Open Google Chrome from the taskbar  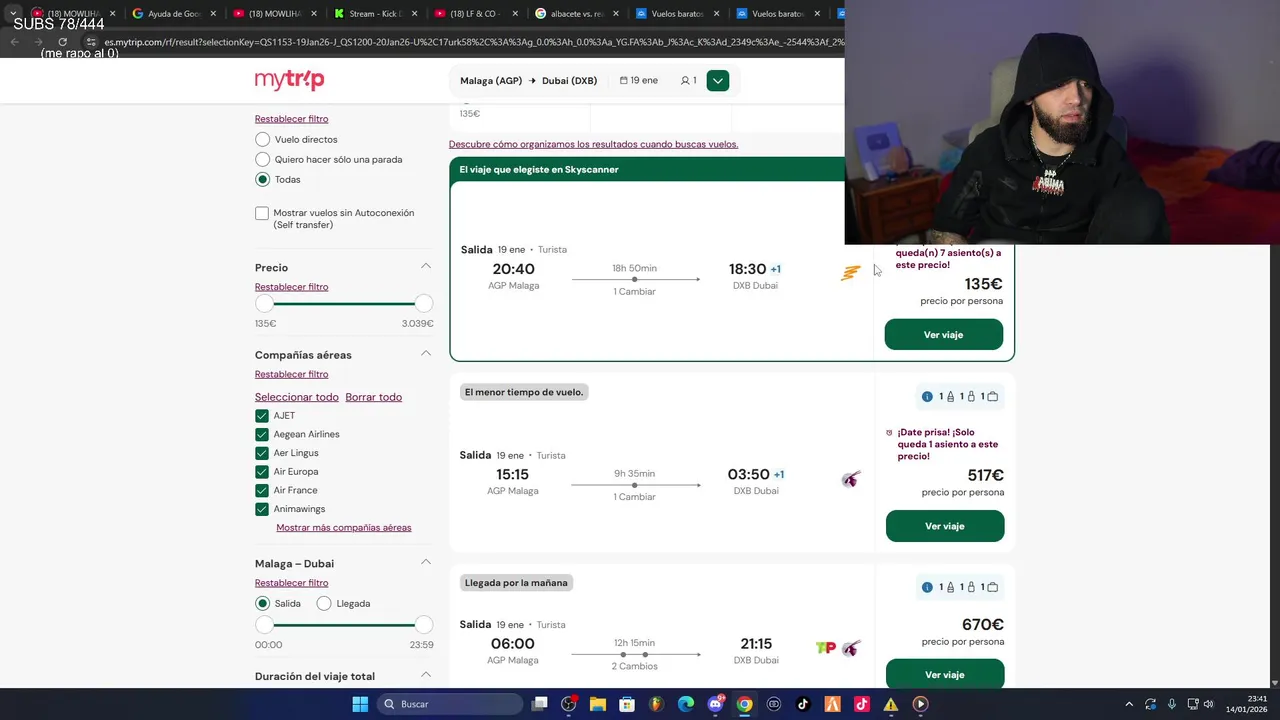745,704
